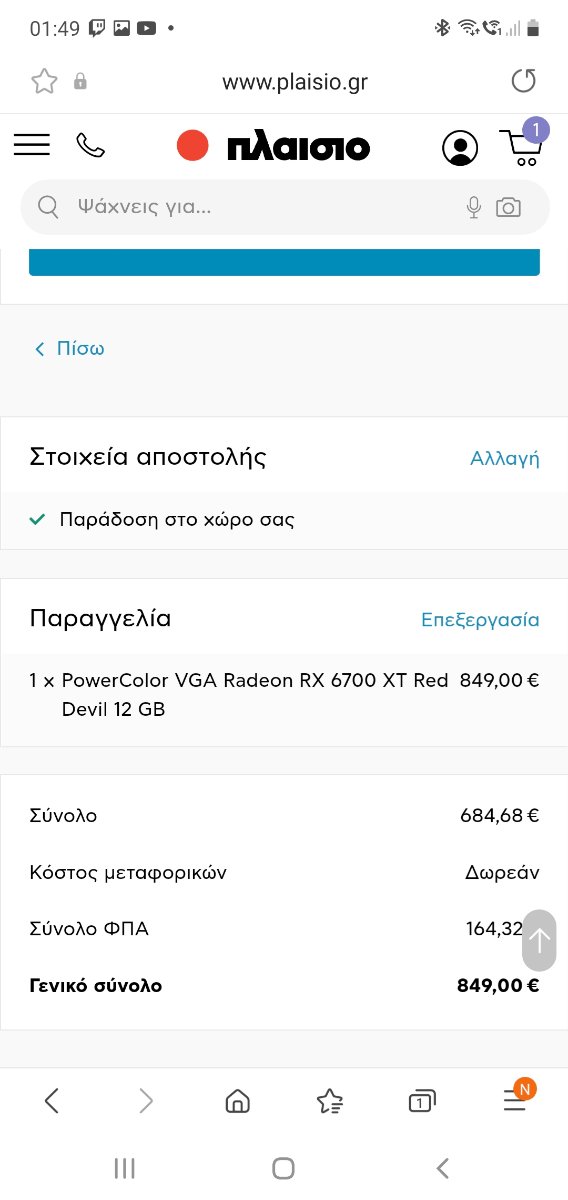Focus the Ψάχνεις για search field
The image size is (568, 1200).
click(x=265, y=207)
